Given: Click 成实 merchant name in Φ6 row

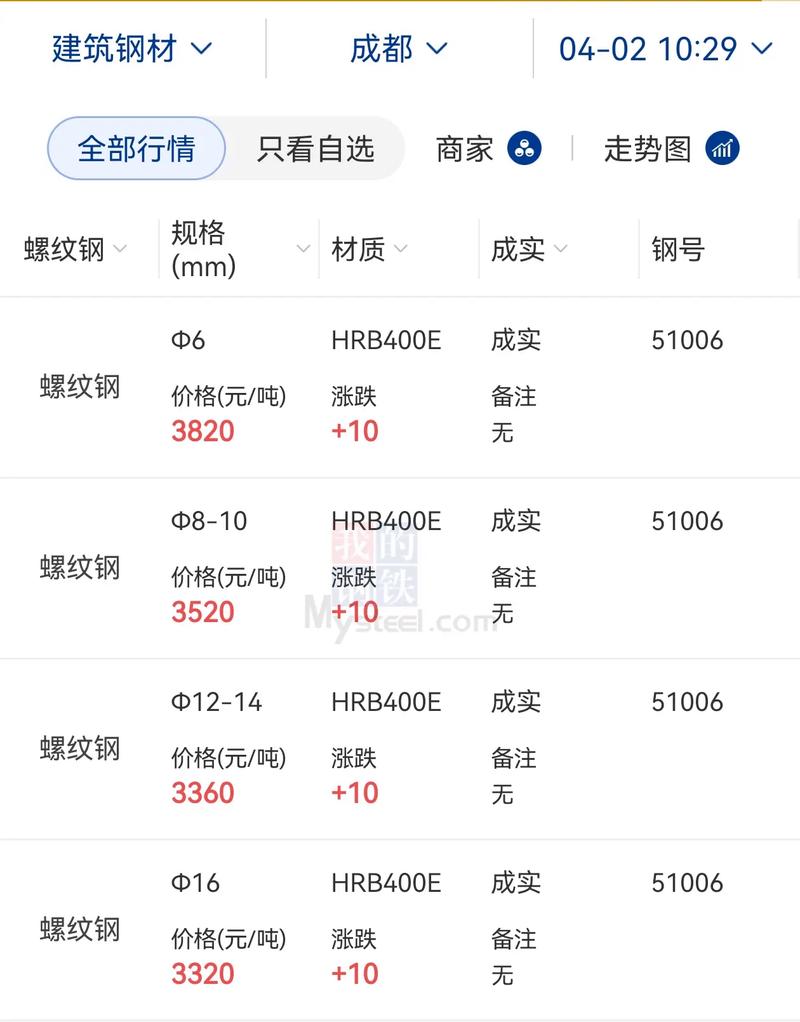Looking at the screenshot, I should [x=515, y=339].
